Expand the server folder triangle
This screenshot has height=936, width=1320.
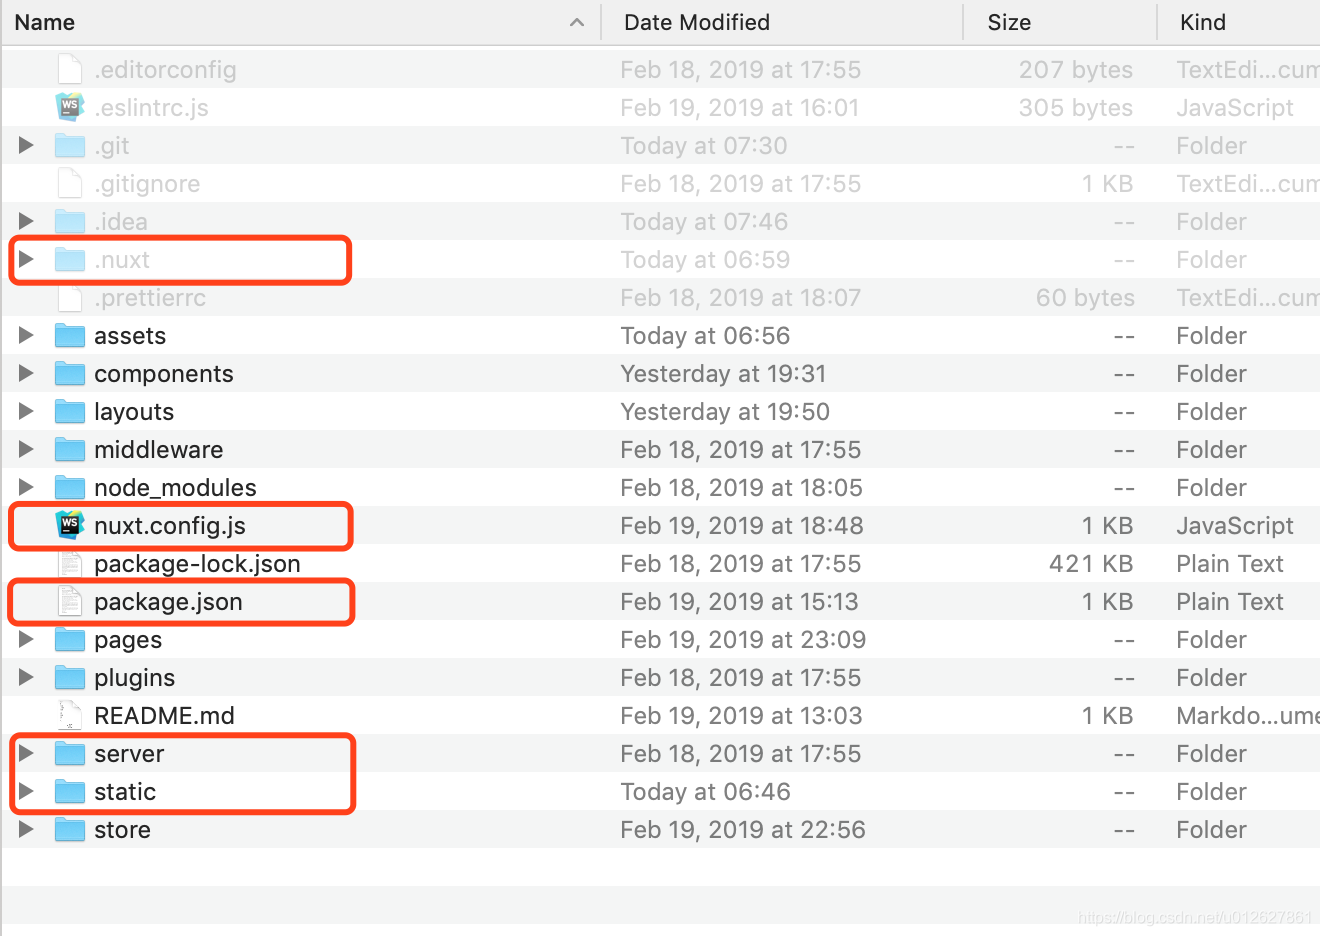[26, 753]
